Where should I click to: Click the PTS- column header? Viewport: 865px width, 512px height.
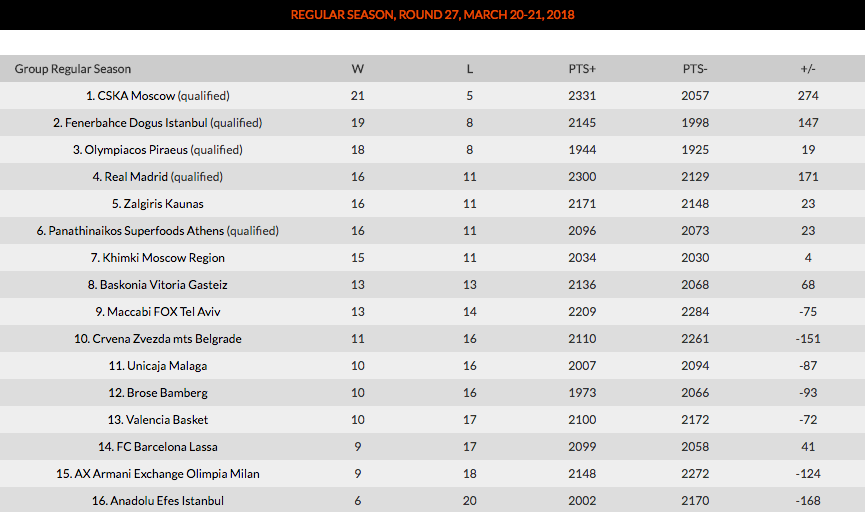coord(695,69)
